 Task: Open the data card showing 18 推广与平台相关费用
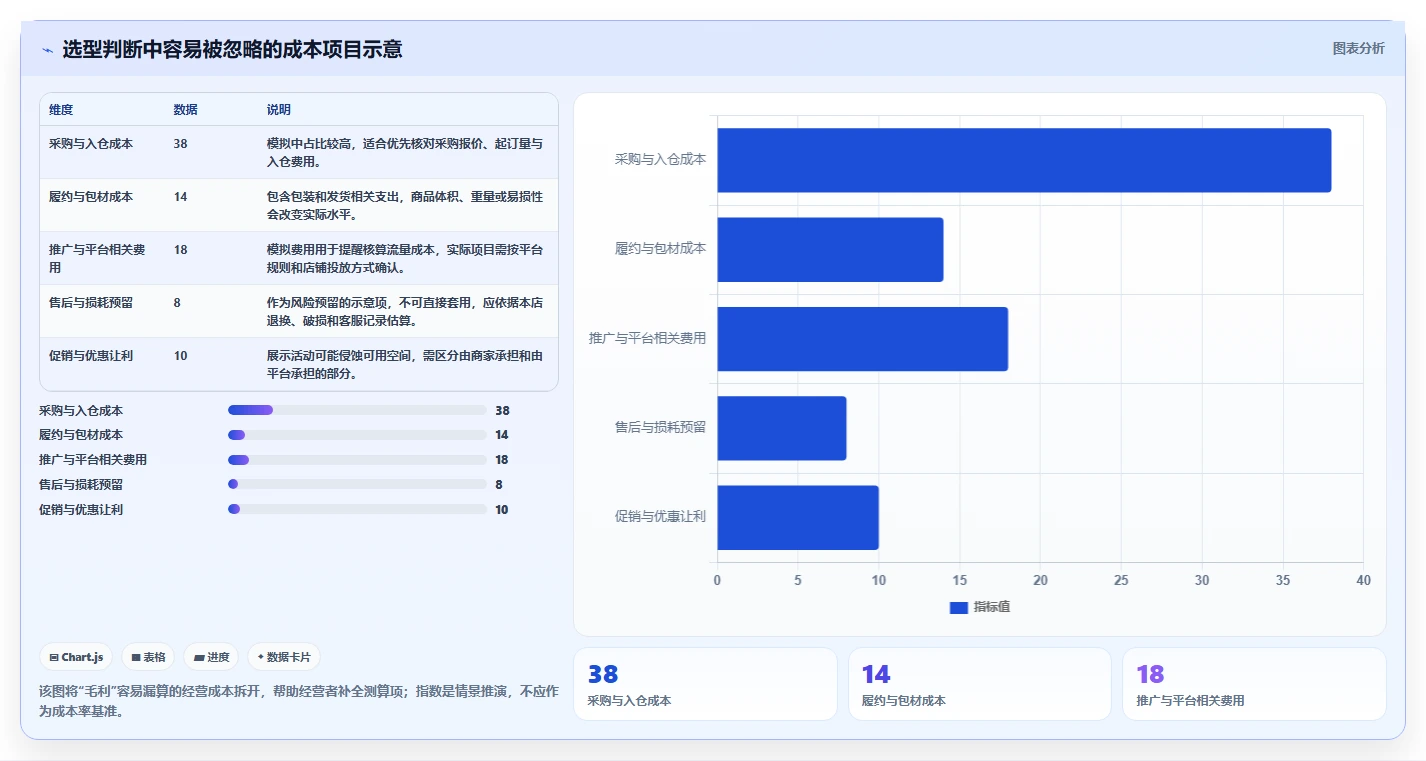1254,684
